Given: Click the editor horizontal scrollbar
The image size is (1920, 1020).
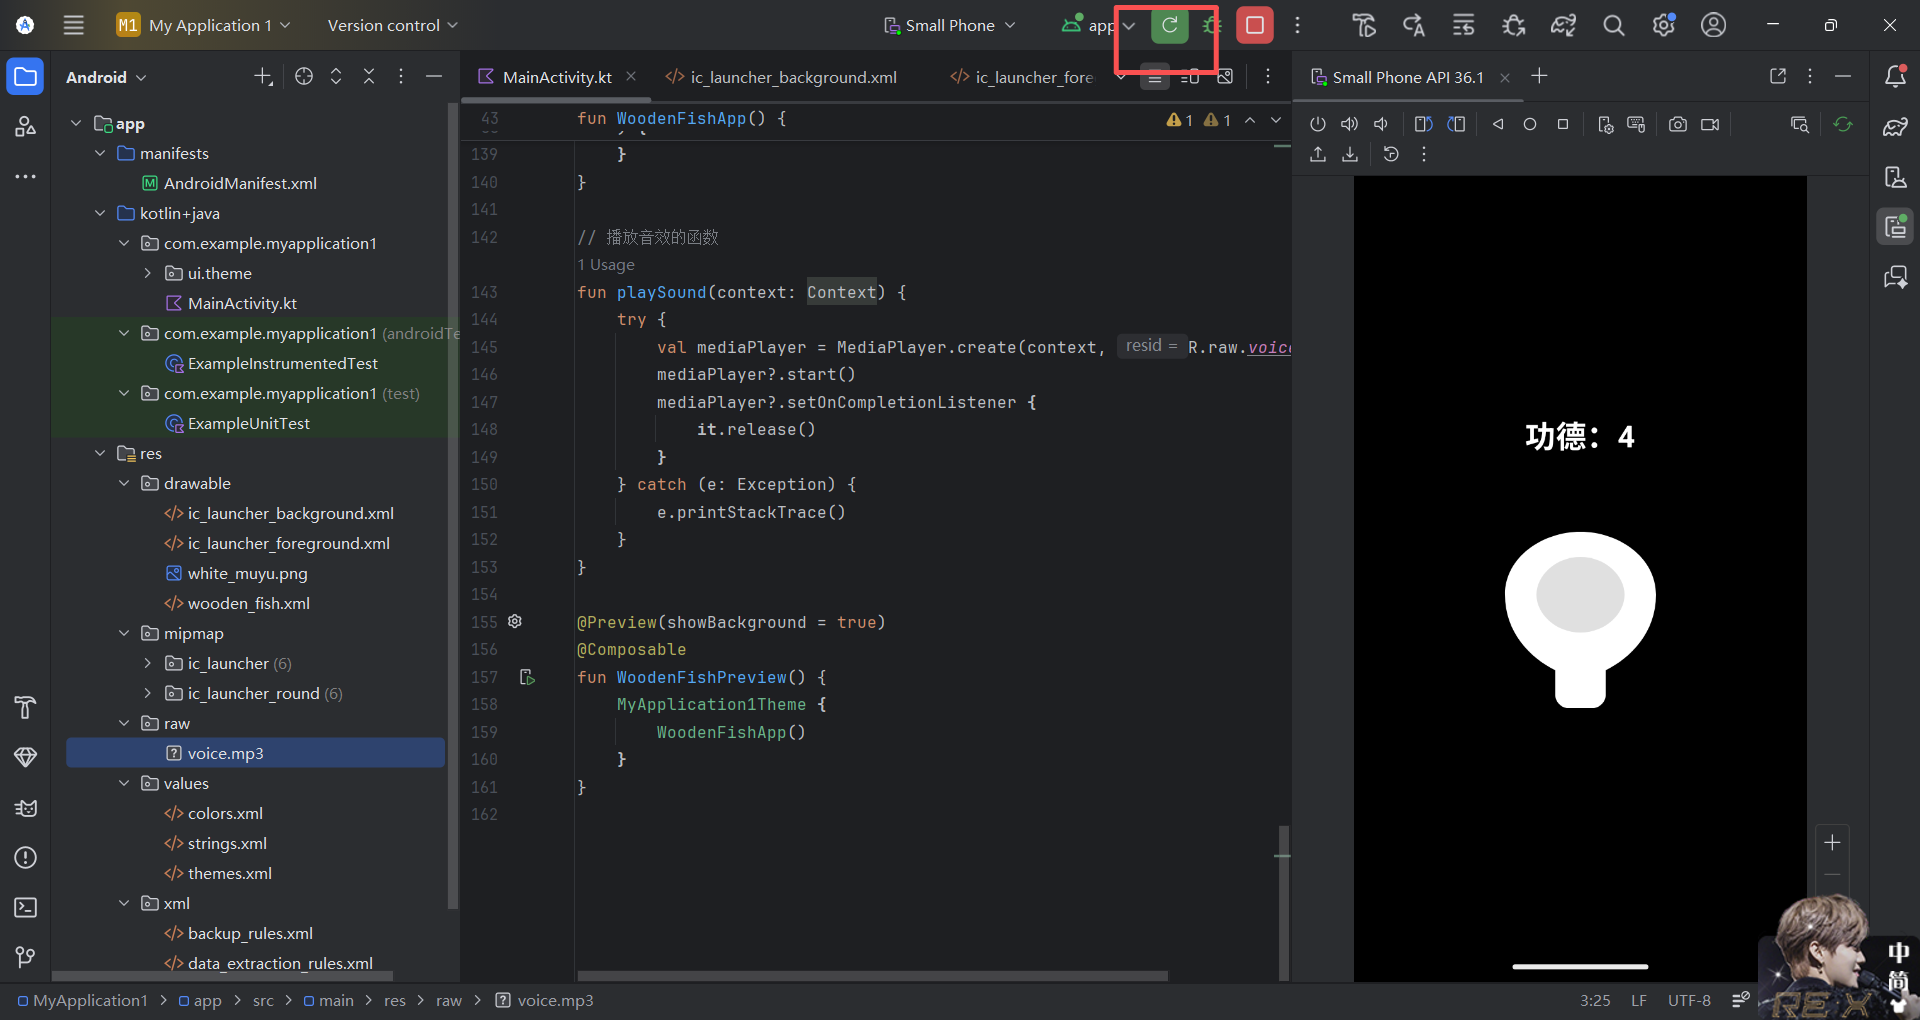Looking at the screenshot, I should click(x=872, y=975).
